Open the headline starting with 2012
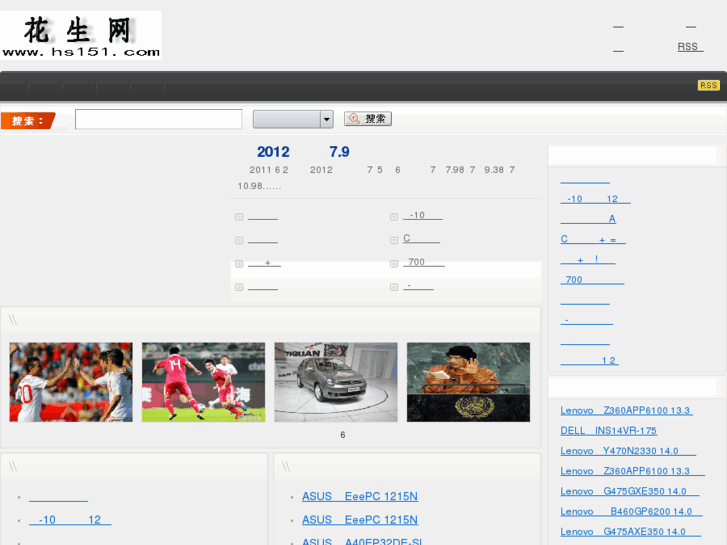727x545 pixels. [x=303, y=152]
